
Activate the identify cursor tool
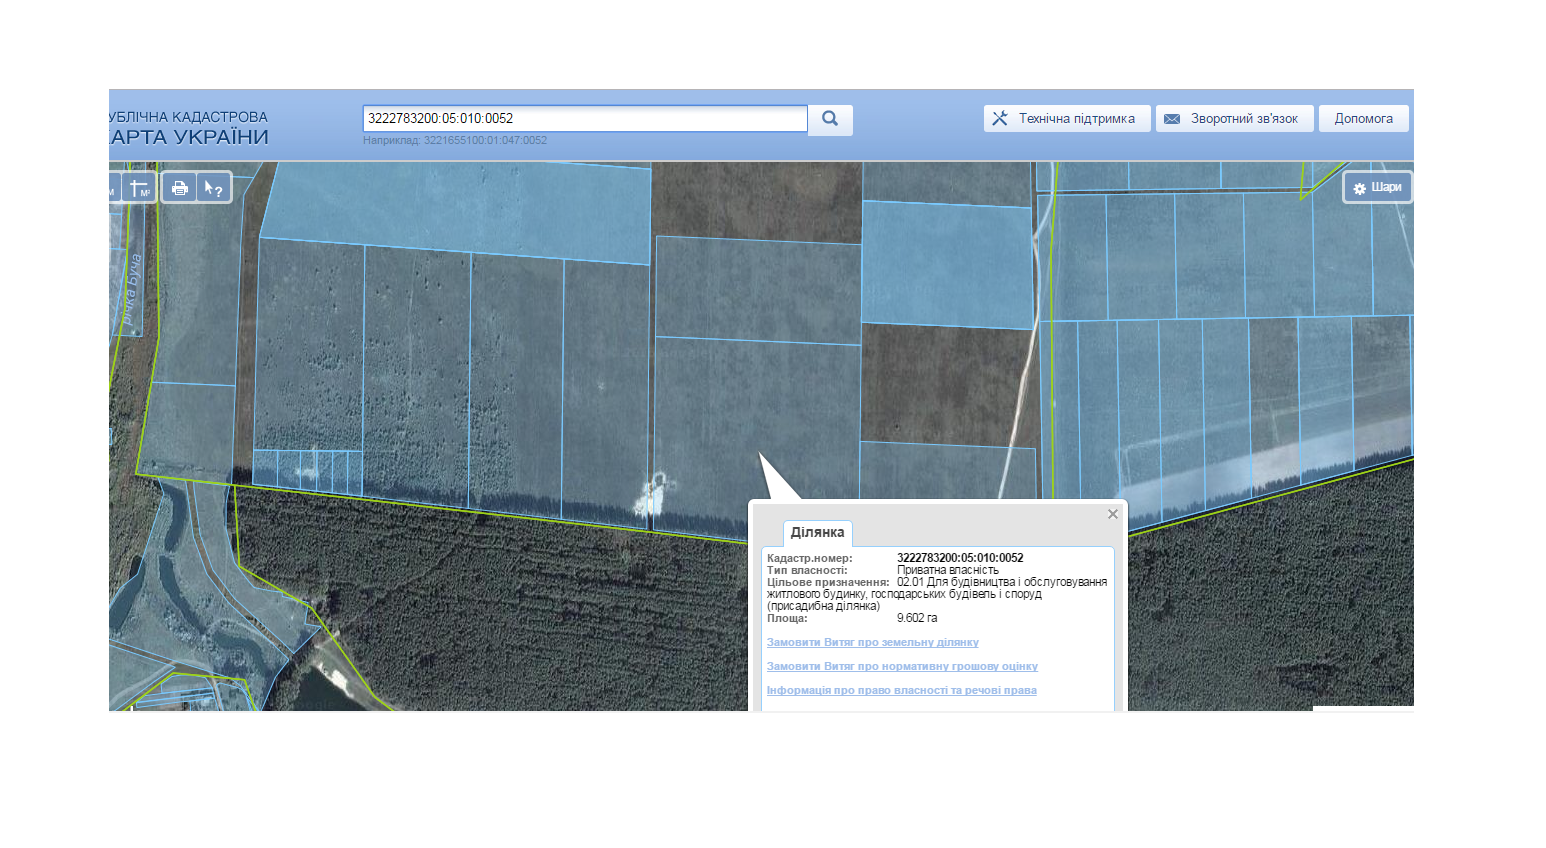(214, 188)
